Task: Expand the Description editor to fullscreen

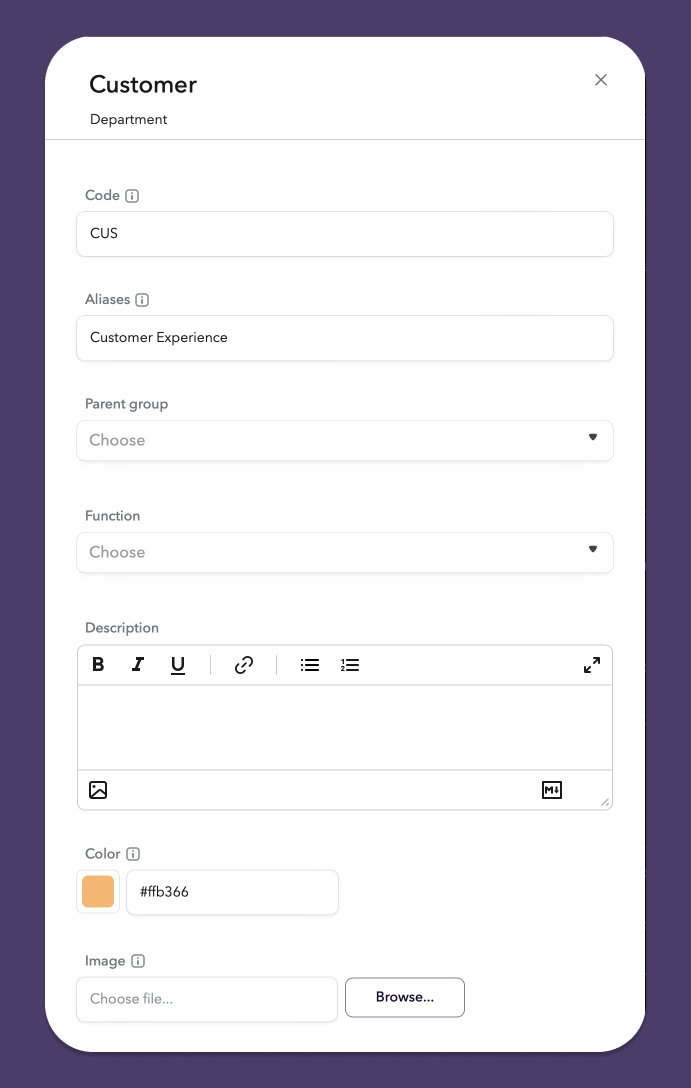Action: (x=592, y=665)
